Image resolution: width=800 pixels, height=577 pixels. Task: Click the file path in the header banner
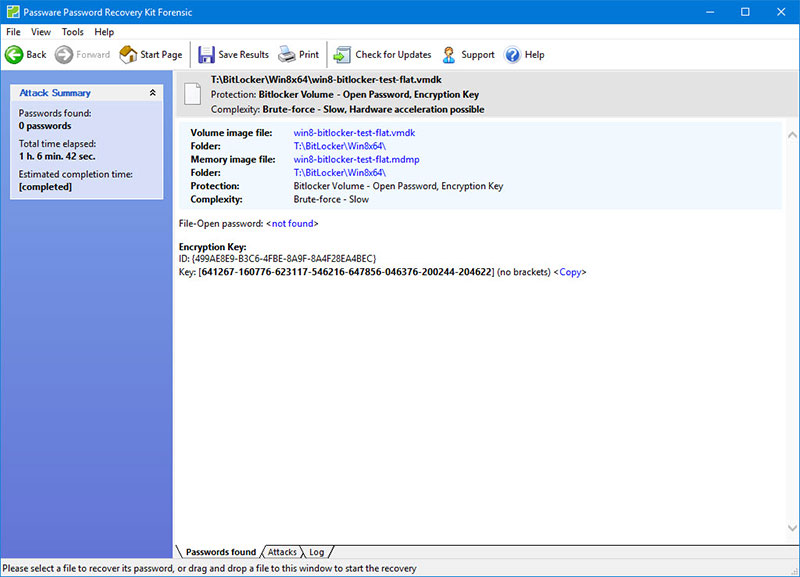(326, 80)
